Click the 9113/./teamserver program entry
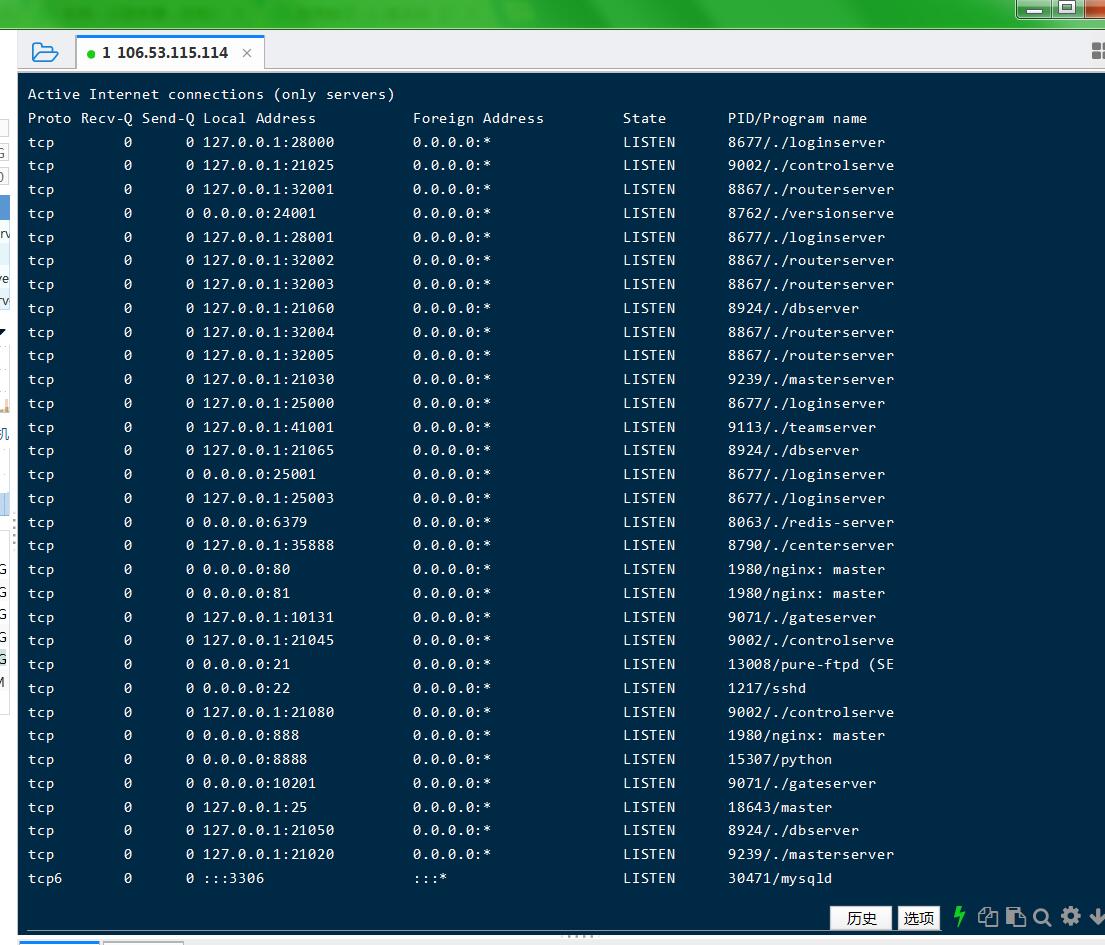This screenshot has height=945, width=1105. [802, 428]
